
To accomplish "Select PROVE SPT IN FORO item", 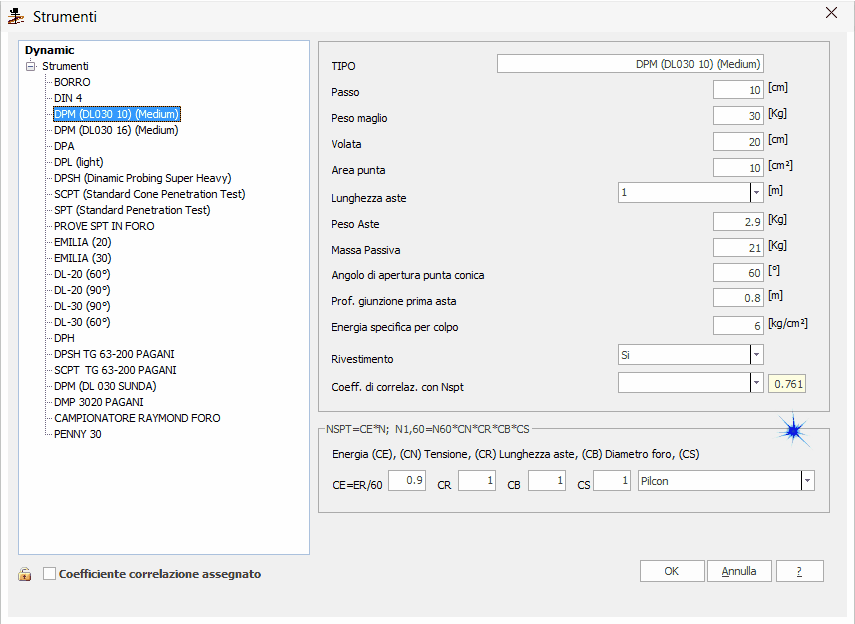I will tap(104, 226).
